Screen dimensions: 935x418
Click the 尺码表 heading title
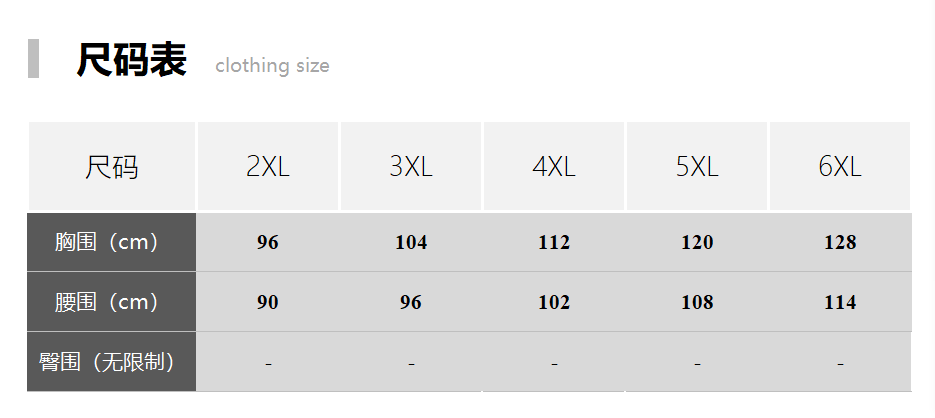point(131,61)
